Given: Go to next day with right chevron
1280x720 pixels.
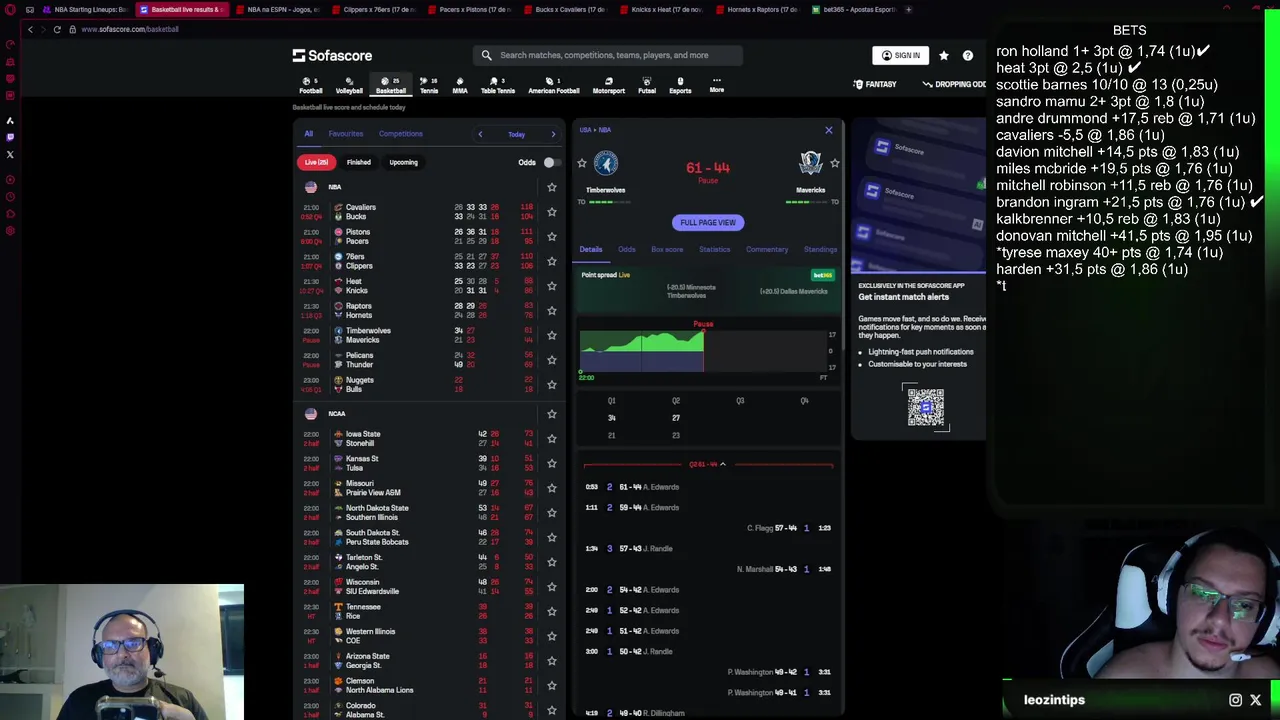Looking at the screenshot, I should pyautogui.click(x=553, y=134).
